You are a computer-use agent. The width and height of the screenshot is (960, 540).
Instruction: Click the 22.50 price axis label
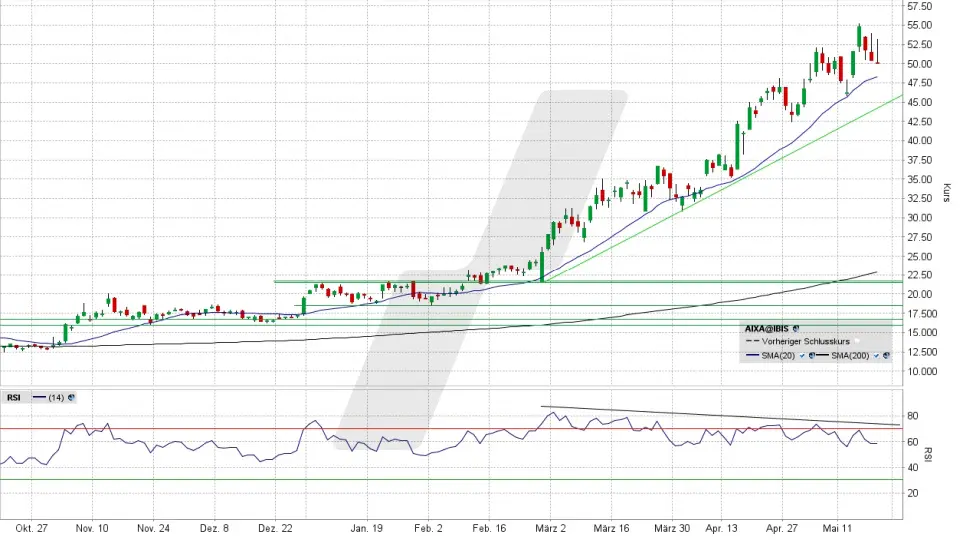920,275
